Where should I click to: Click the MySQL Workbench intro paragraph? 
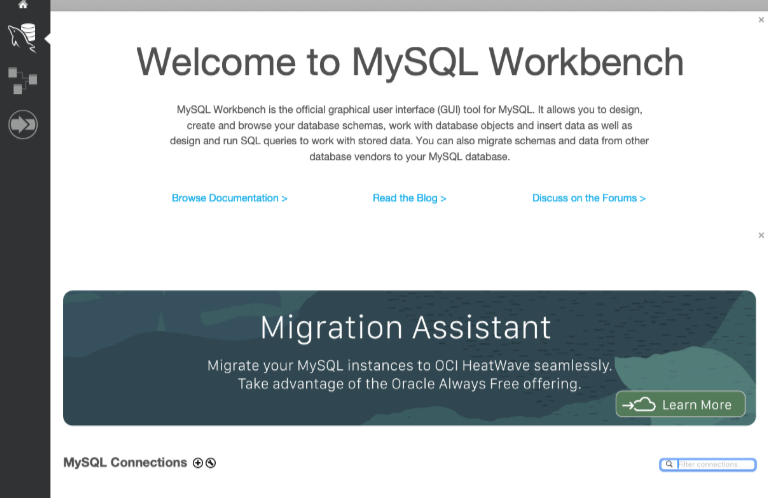coord(409,133)
